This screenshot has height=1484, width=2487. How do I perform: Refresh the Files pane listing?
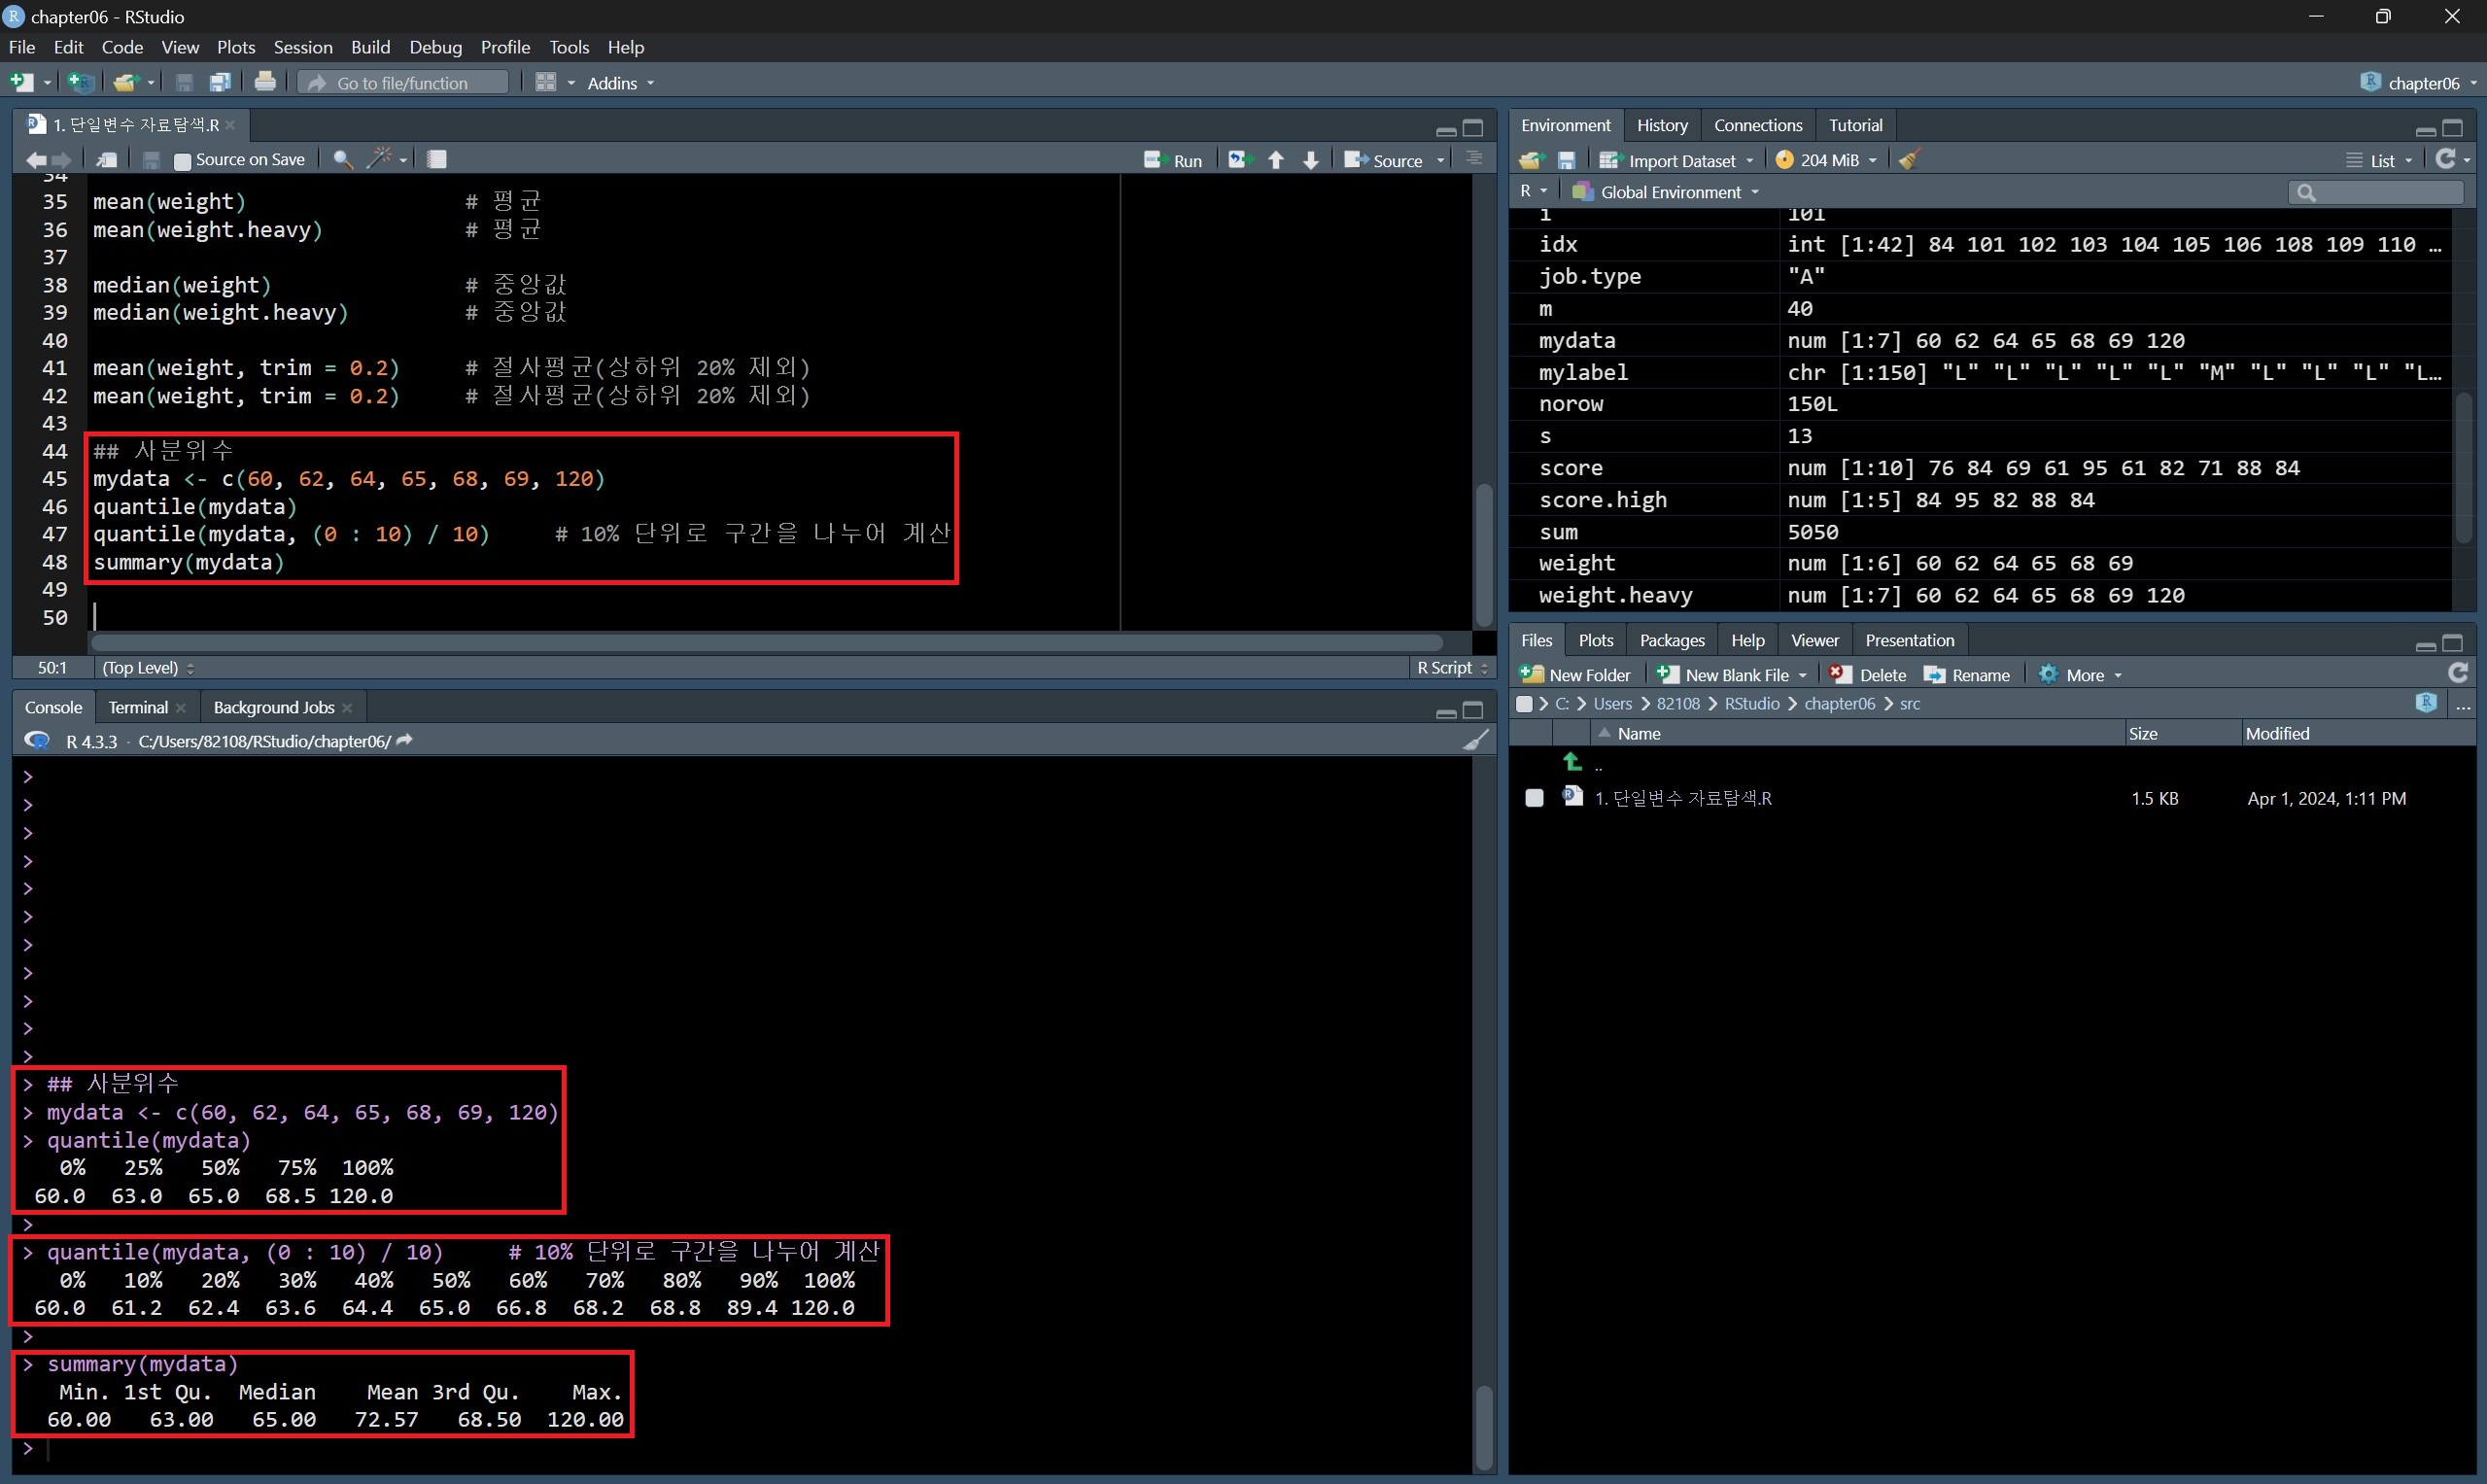coord(2458,674)
